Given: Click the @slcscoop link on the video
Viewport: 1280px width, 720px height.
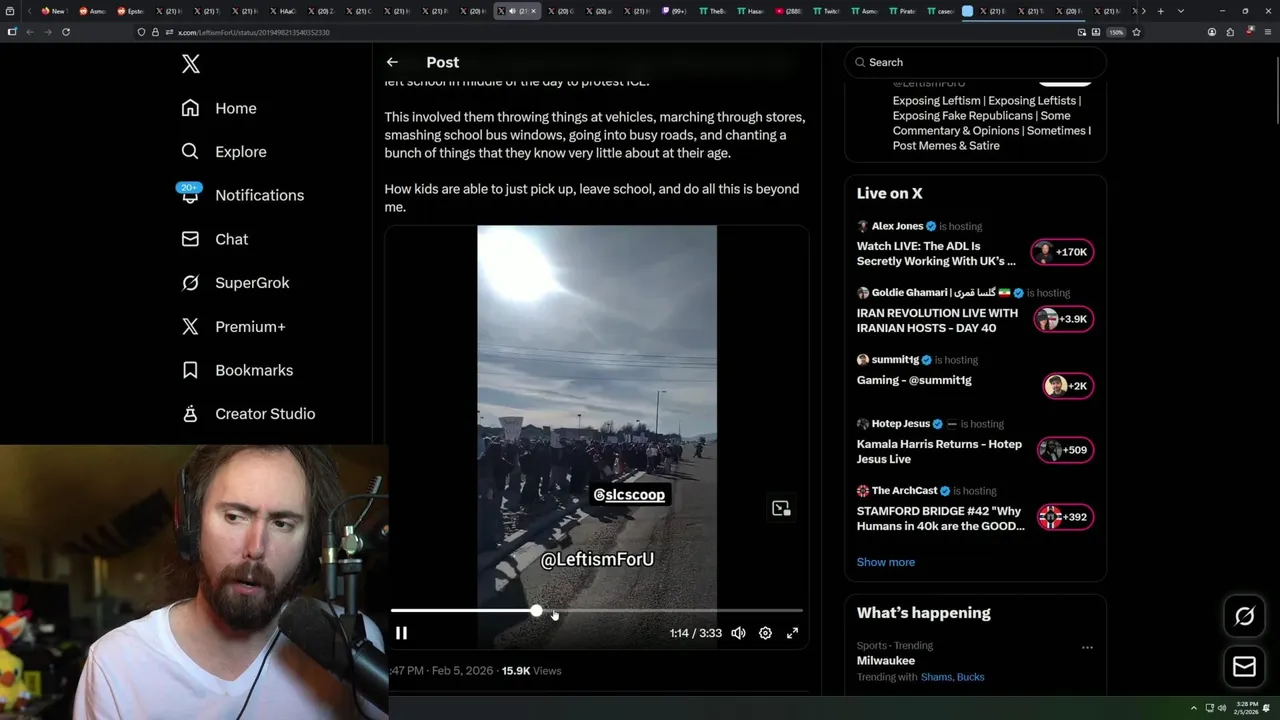Looking at the screenshot, I should [629, 495].
